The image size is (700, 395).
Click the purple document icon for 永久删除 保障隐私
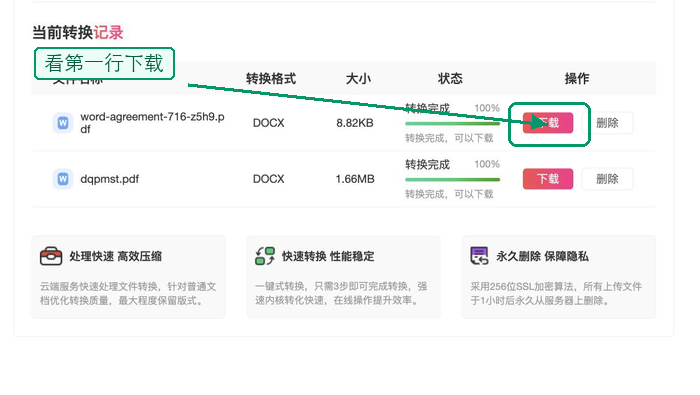click(x=479, y=256)
